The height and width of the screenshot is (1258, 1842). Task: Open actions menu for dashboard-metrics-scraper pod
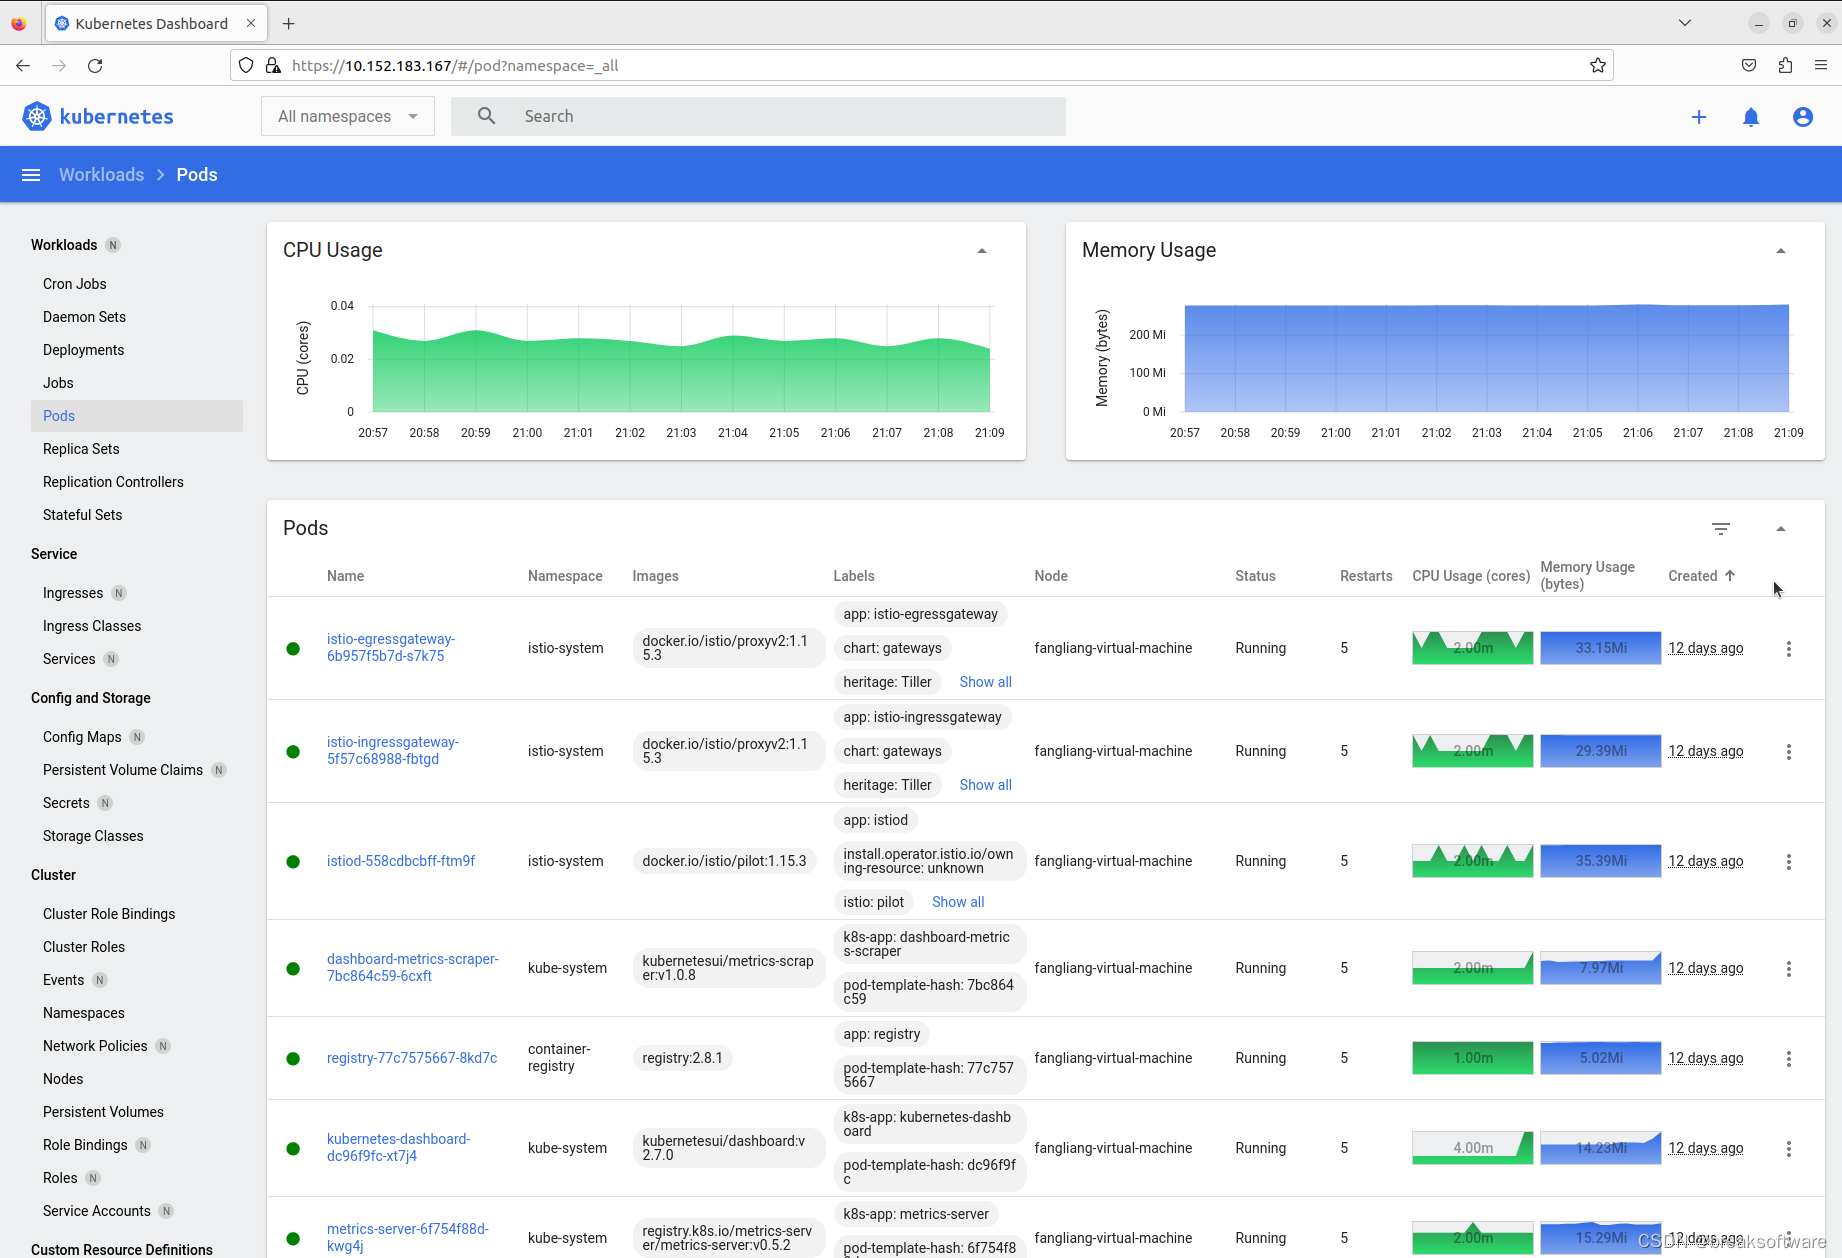pyautogui.click(x=1789, y=969)
